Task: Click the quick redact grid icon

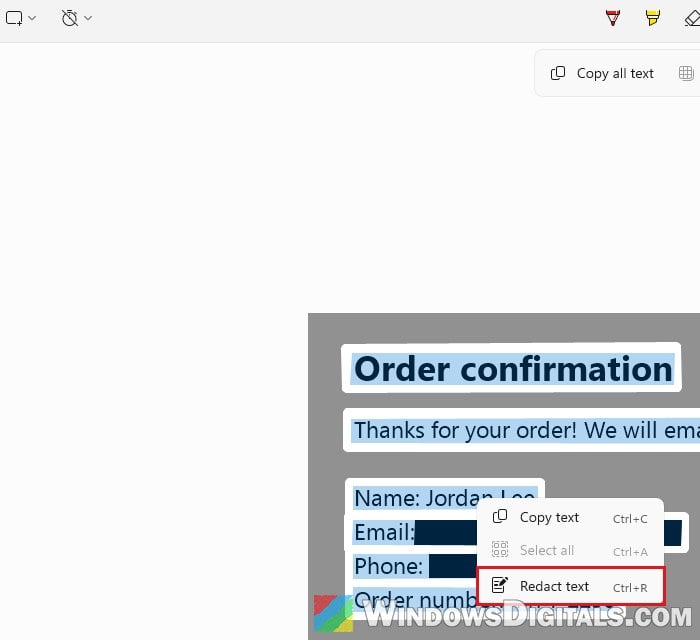Action: (686, 73)
